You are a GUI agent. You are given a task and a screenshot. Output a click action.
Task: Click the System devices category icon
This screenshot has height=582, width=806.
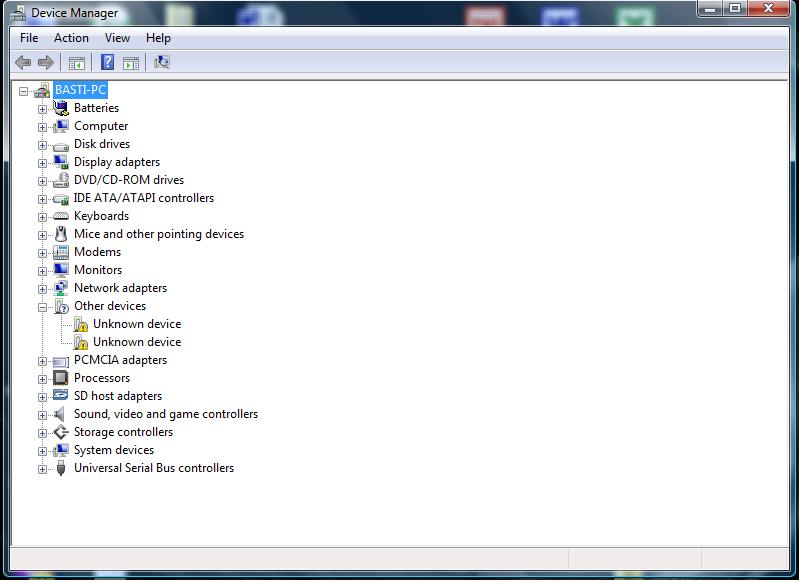tap(61, 450)
